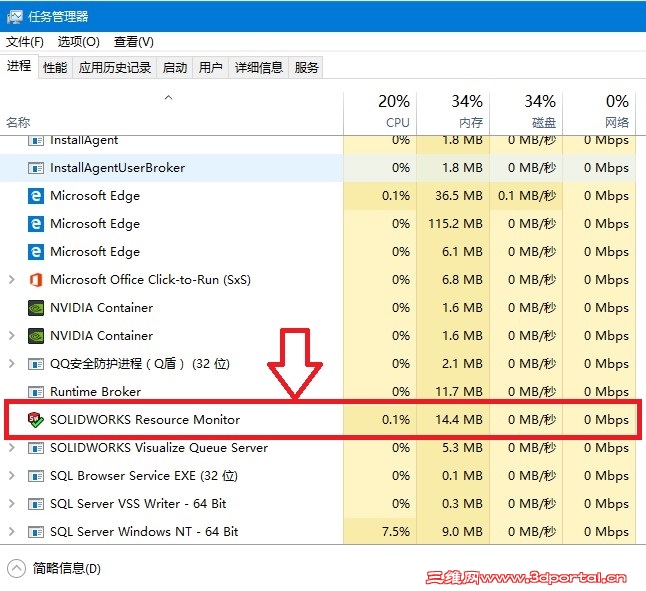The width and height of the screenshot is (646, 591).
Task: Click the SQL Server VSS Writer icon
Action: pyautogui.click(x=36, y=504)
